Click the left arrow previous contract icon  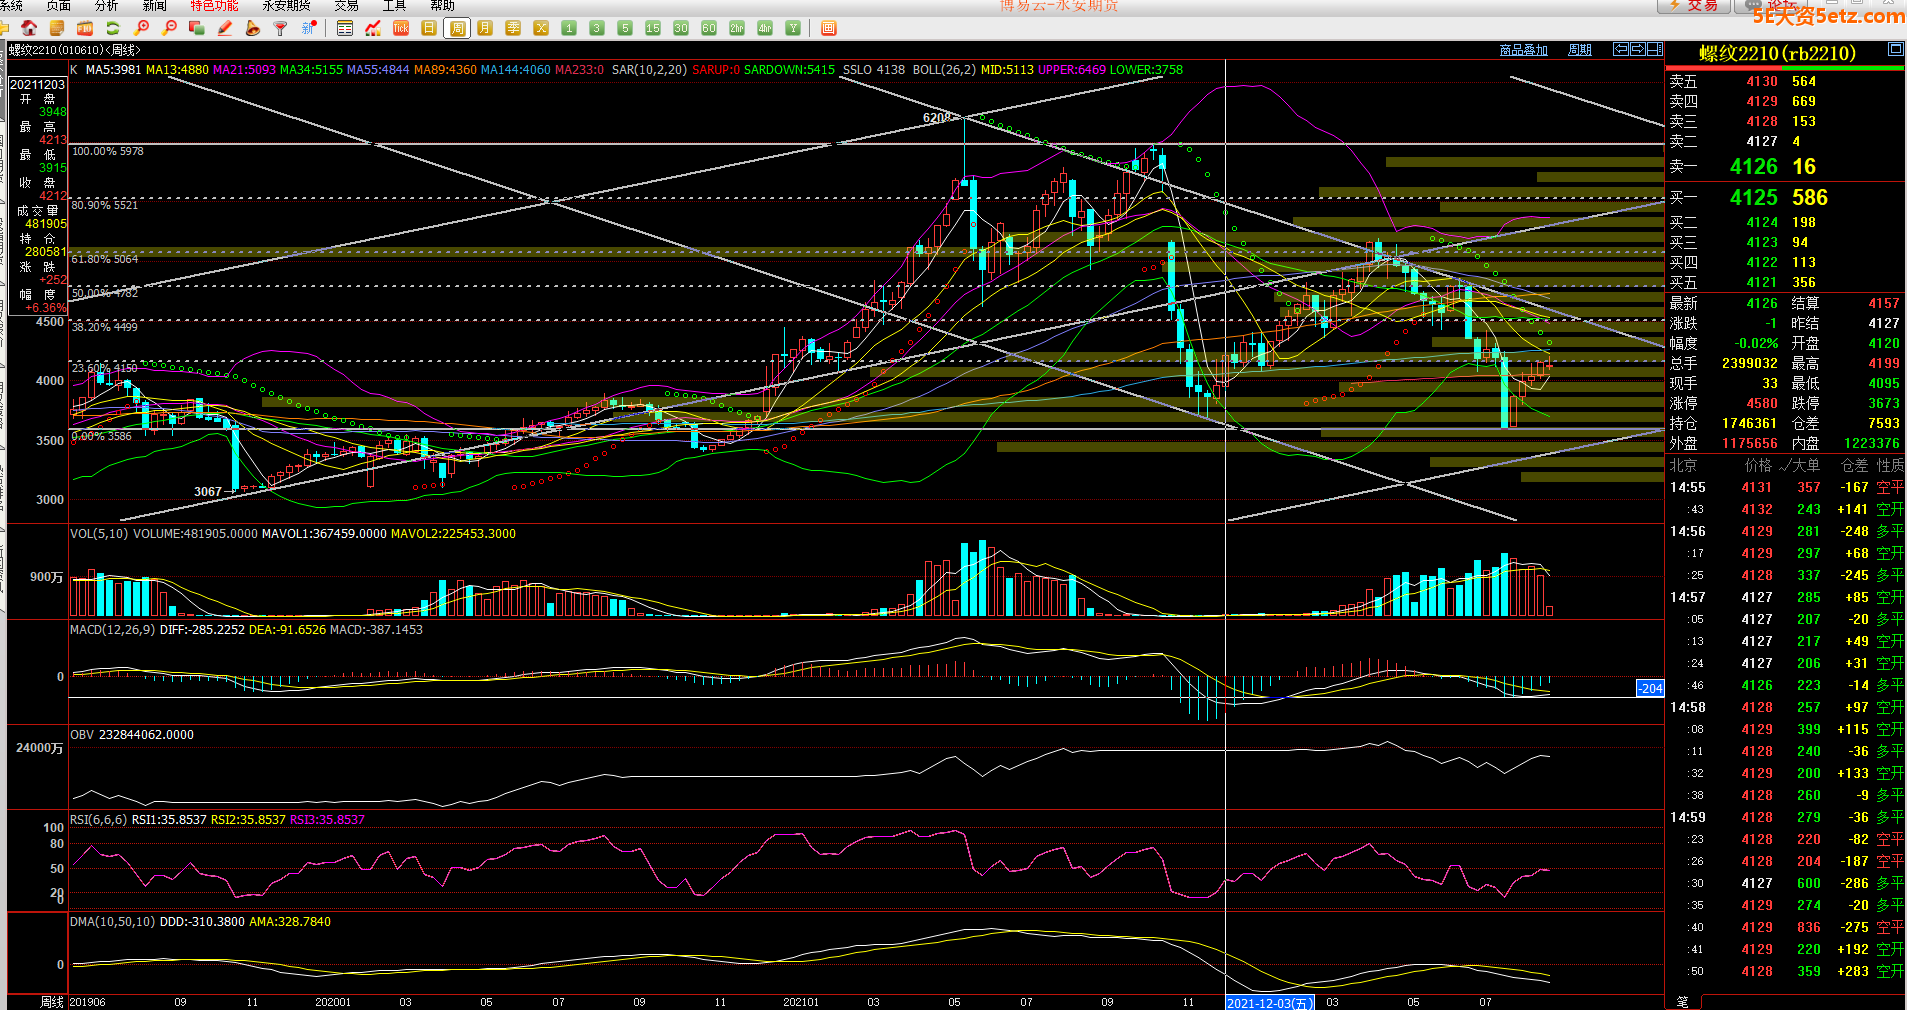tap(1621, 49)
